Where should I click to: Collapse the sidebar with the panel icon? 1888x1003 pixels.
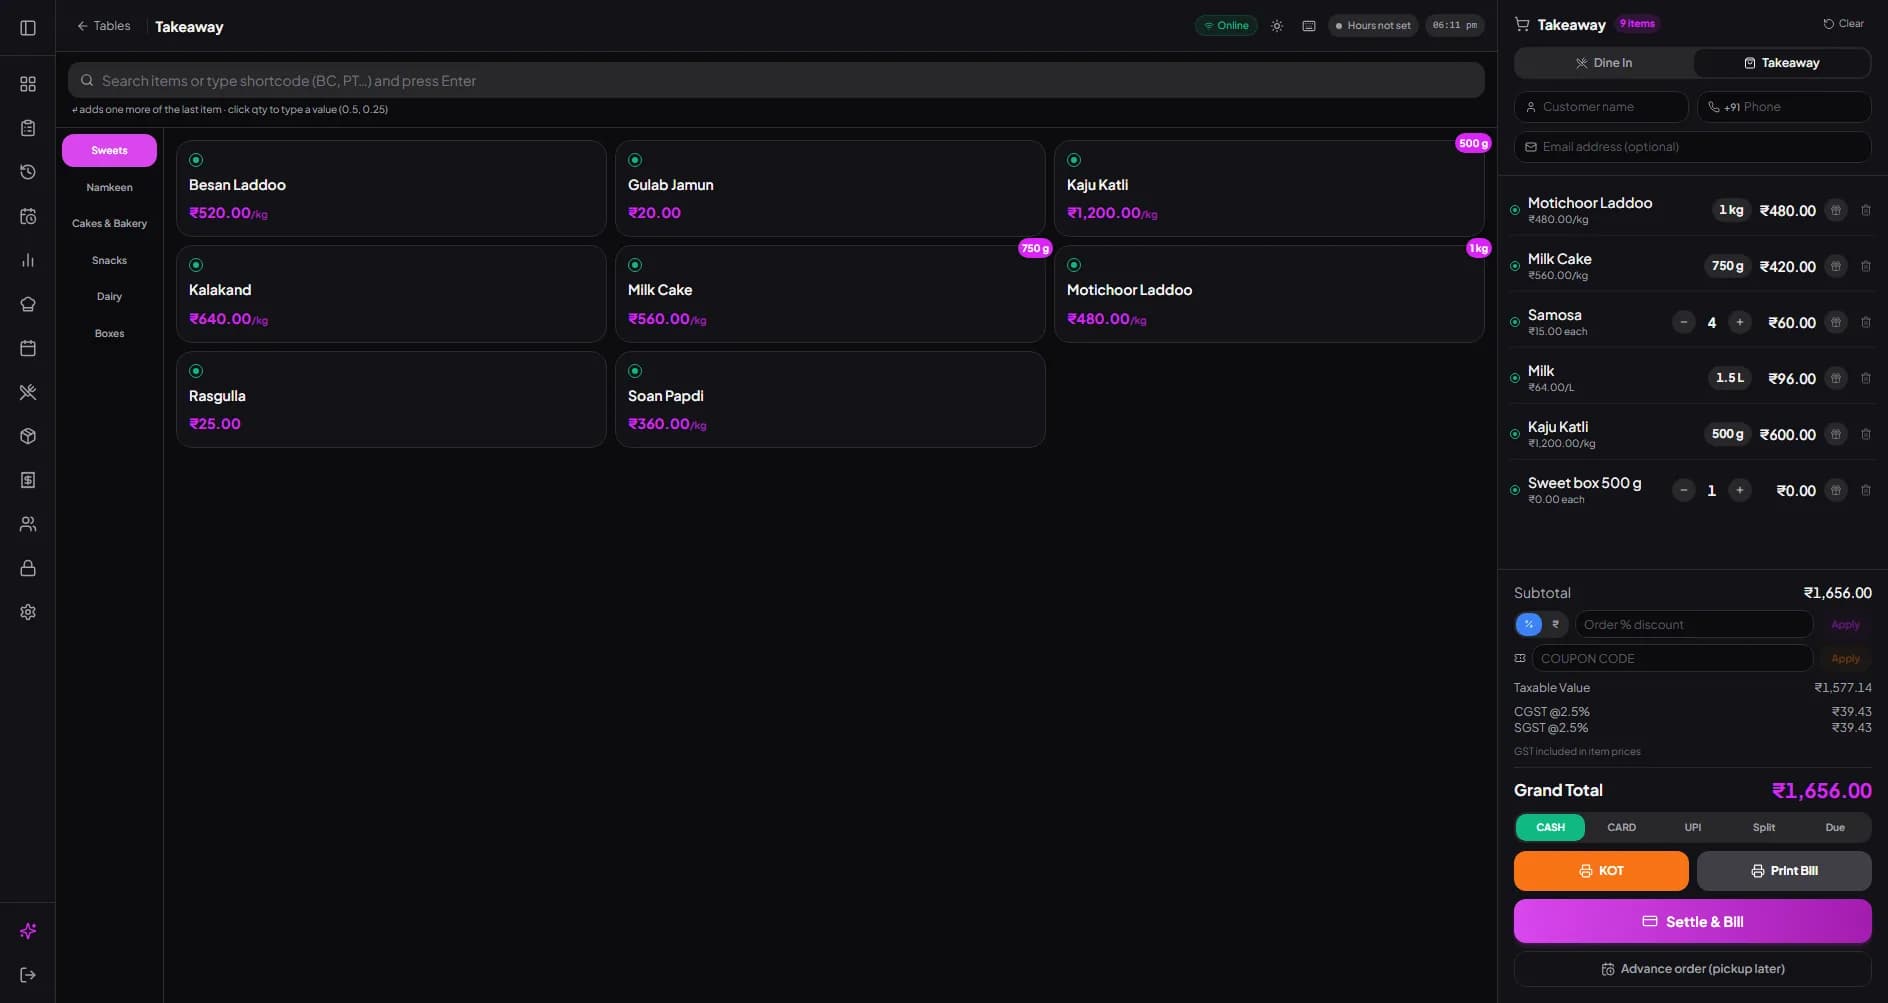point(28,28)
